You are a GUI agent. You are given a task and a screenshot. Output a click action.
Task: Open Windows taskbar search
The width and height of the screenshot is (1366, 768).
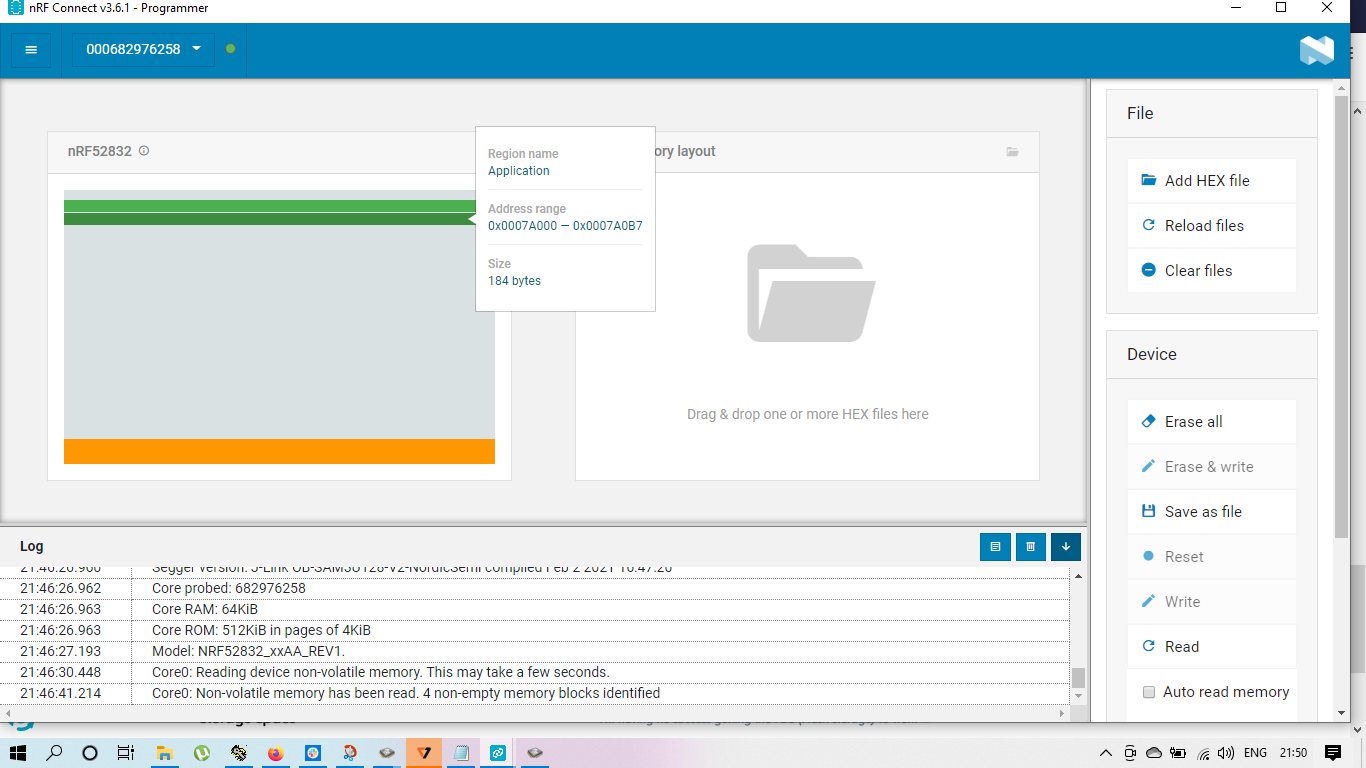[54, 753]
